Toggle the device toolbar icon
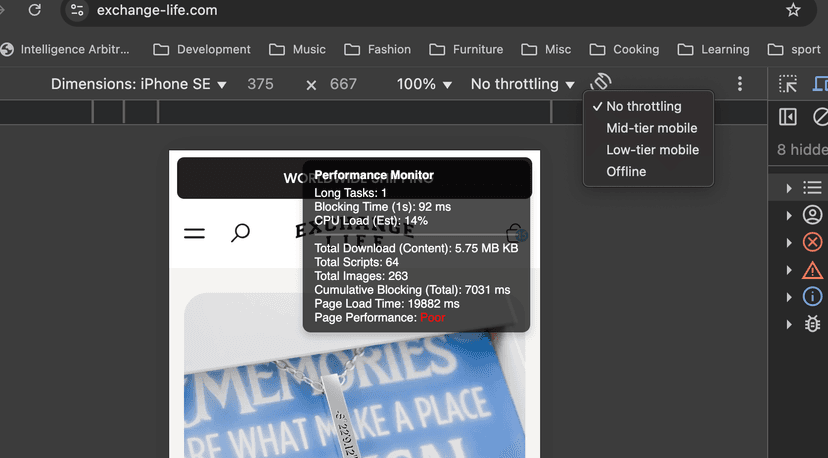Viewport: 828px width, 458px height. pos(820,84)
